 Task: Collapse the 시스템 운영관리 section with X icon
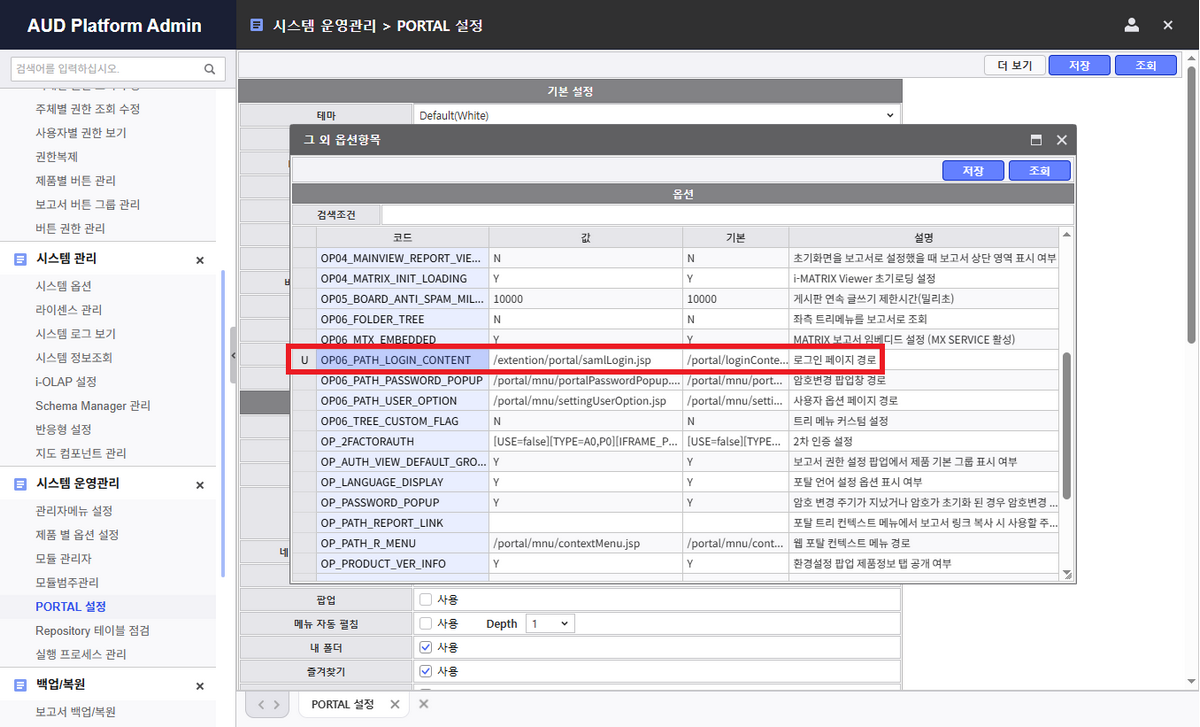tap(199, 485)
